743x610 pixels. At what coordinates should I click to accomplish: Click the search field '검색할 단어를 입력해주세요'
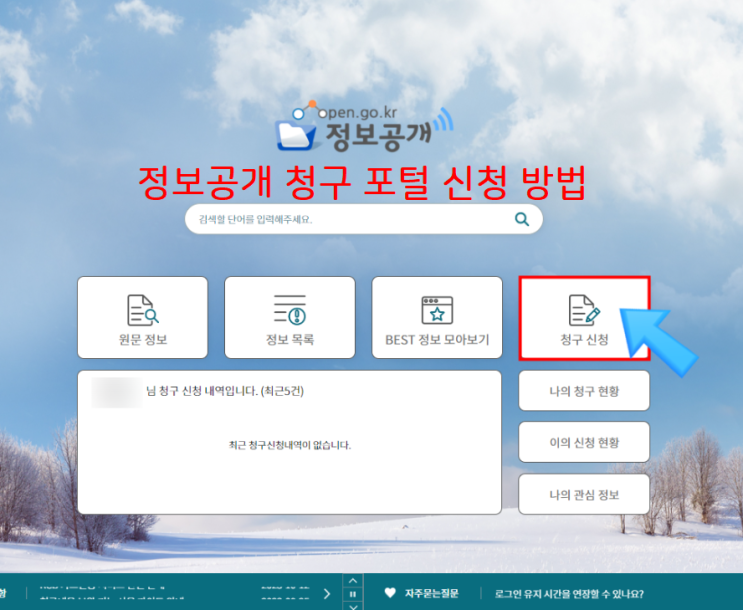tap(363, 219)
